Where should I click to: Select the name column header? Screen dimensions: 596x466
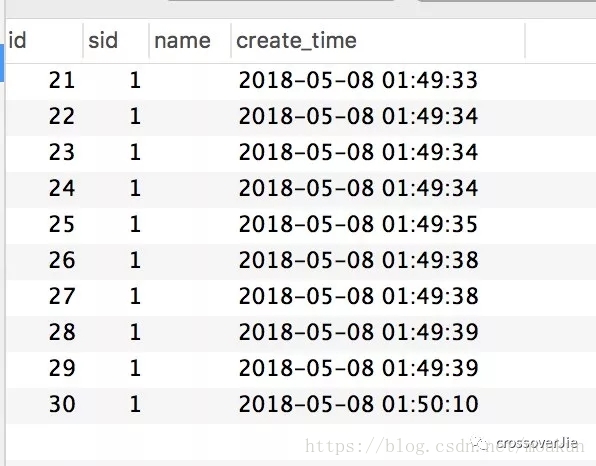tap(190, 41)
